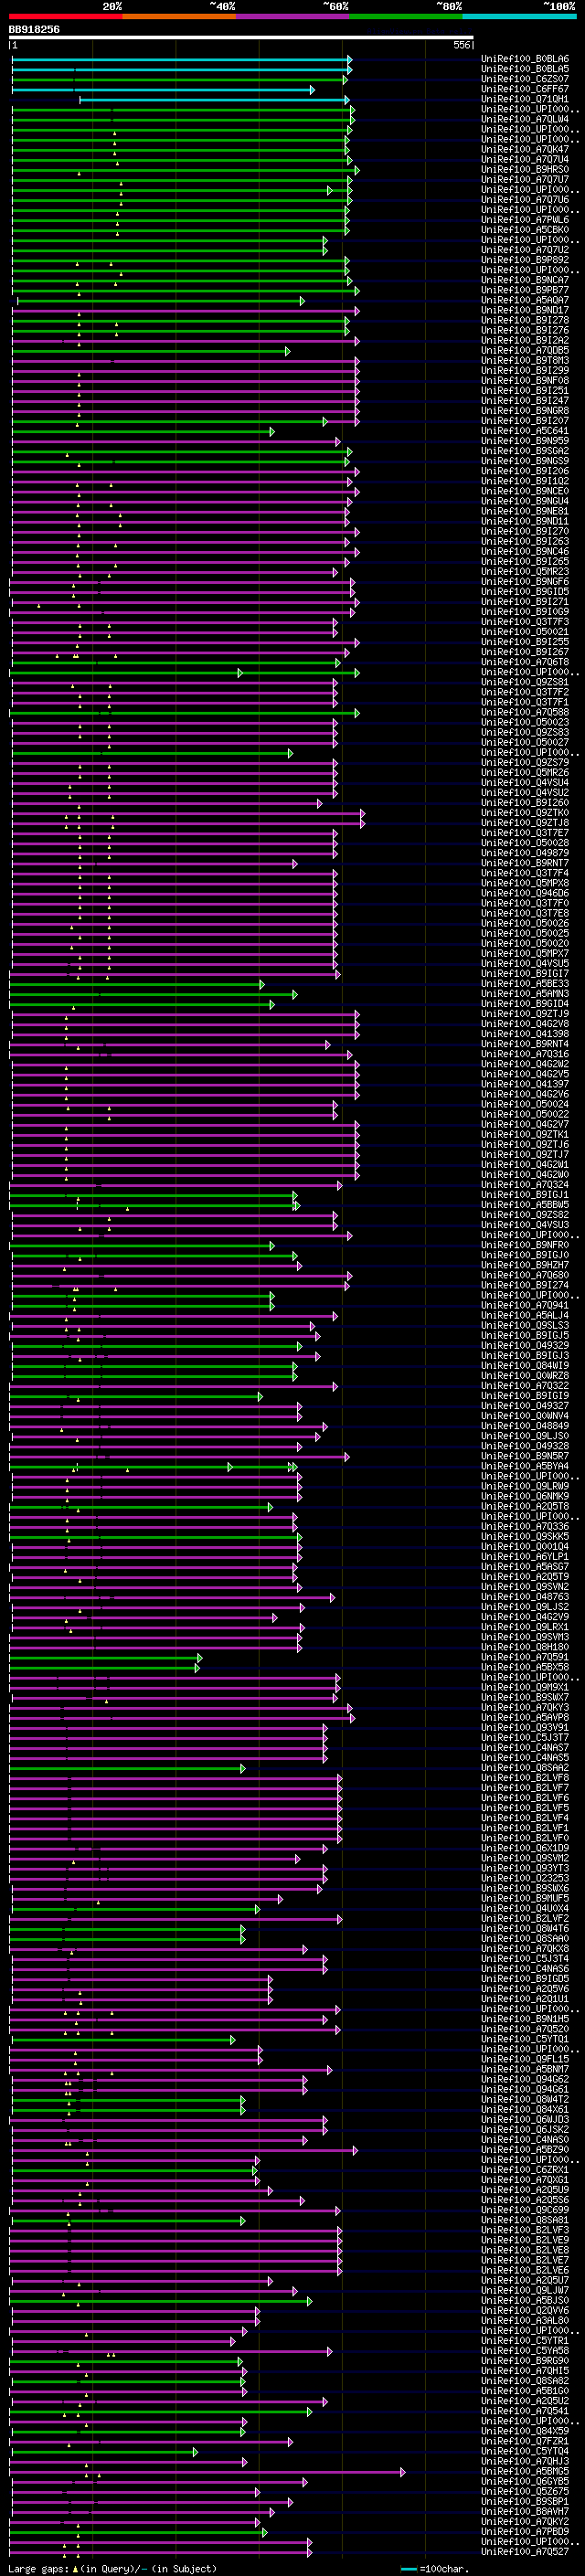Select the UniRef100_B9ND17 label
Viewport: 585px width, 2576px height.
(525, 310)
